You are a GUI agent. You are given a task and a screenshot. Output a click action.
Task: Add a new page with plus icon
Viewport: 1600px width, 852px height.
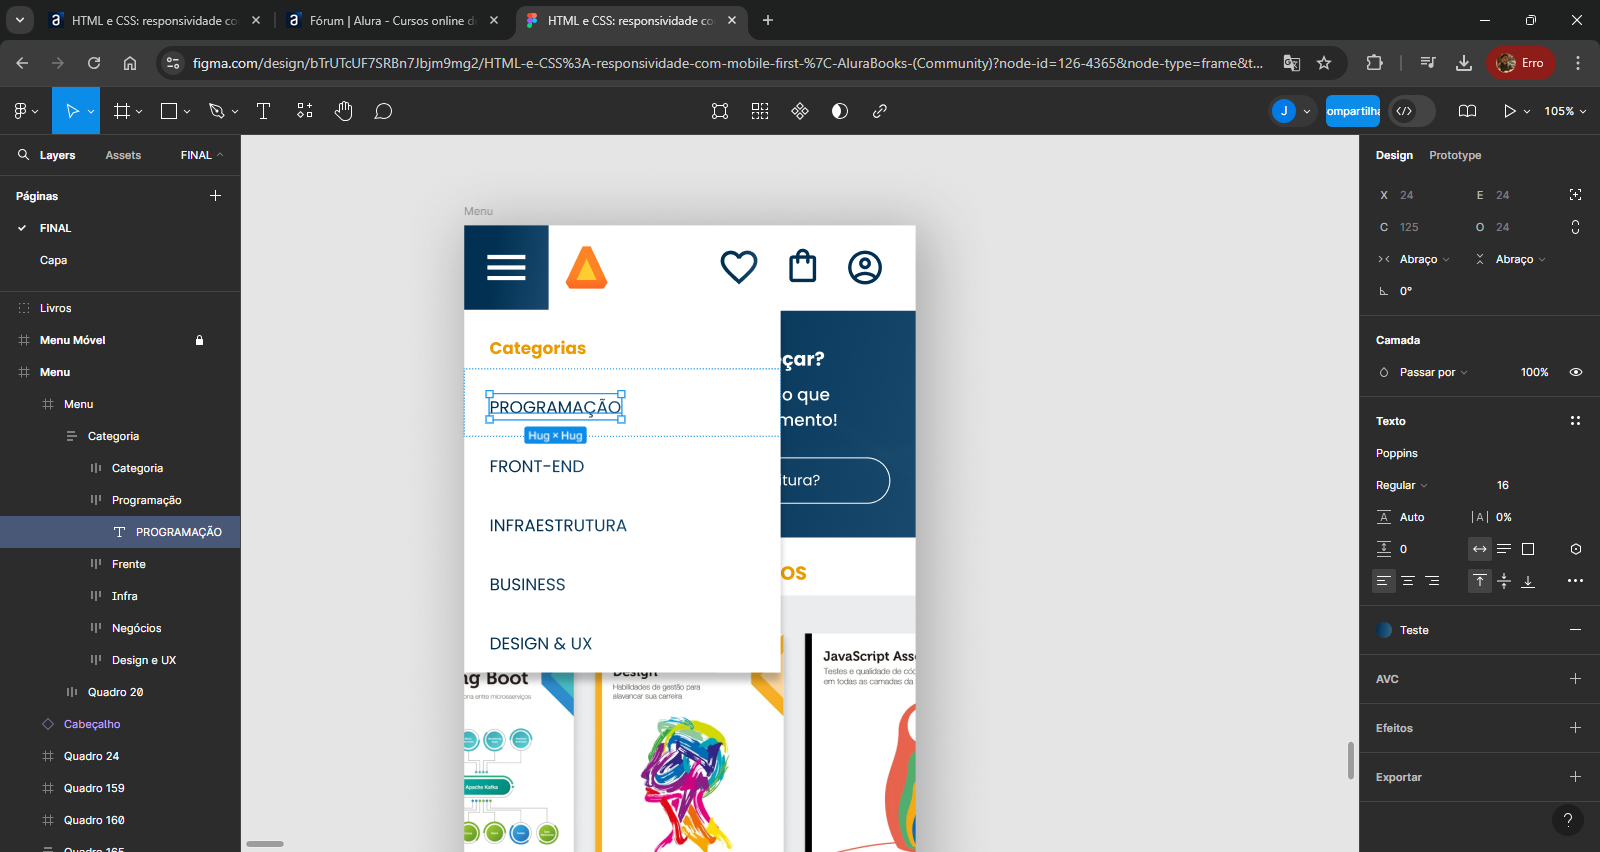(x=215, y=196)
